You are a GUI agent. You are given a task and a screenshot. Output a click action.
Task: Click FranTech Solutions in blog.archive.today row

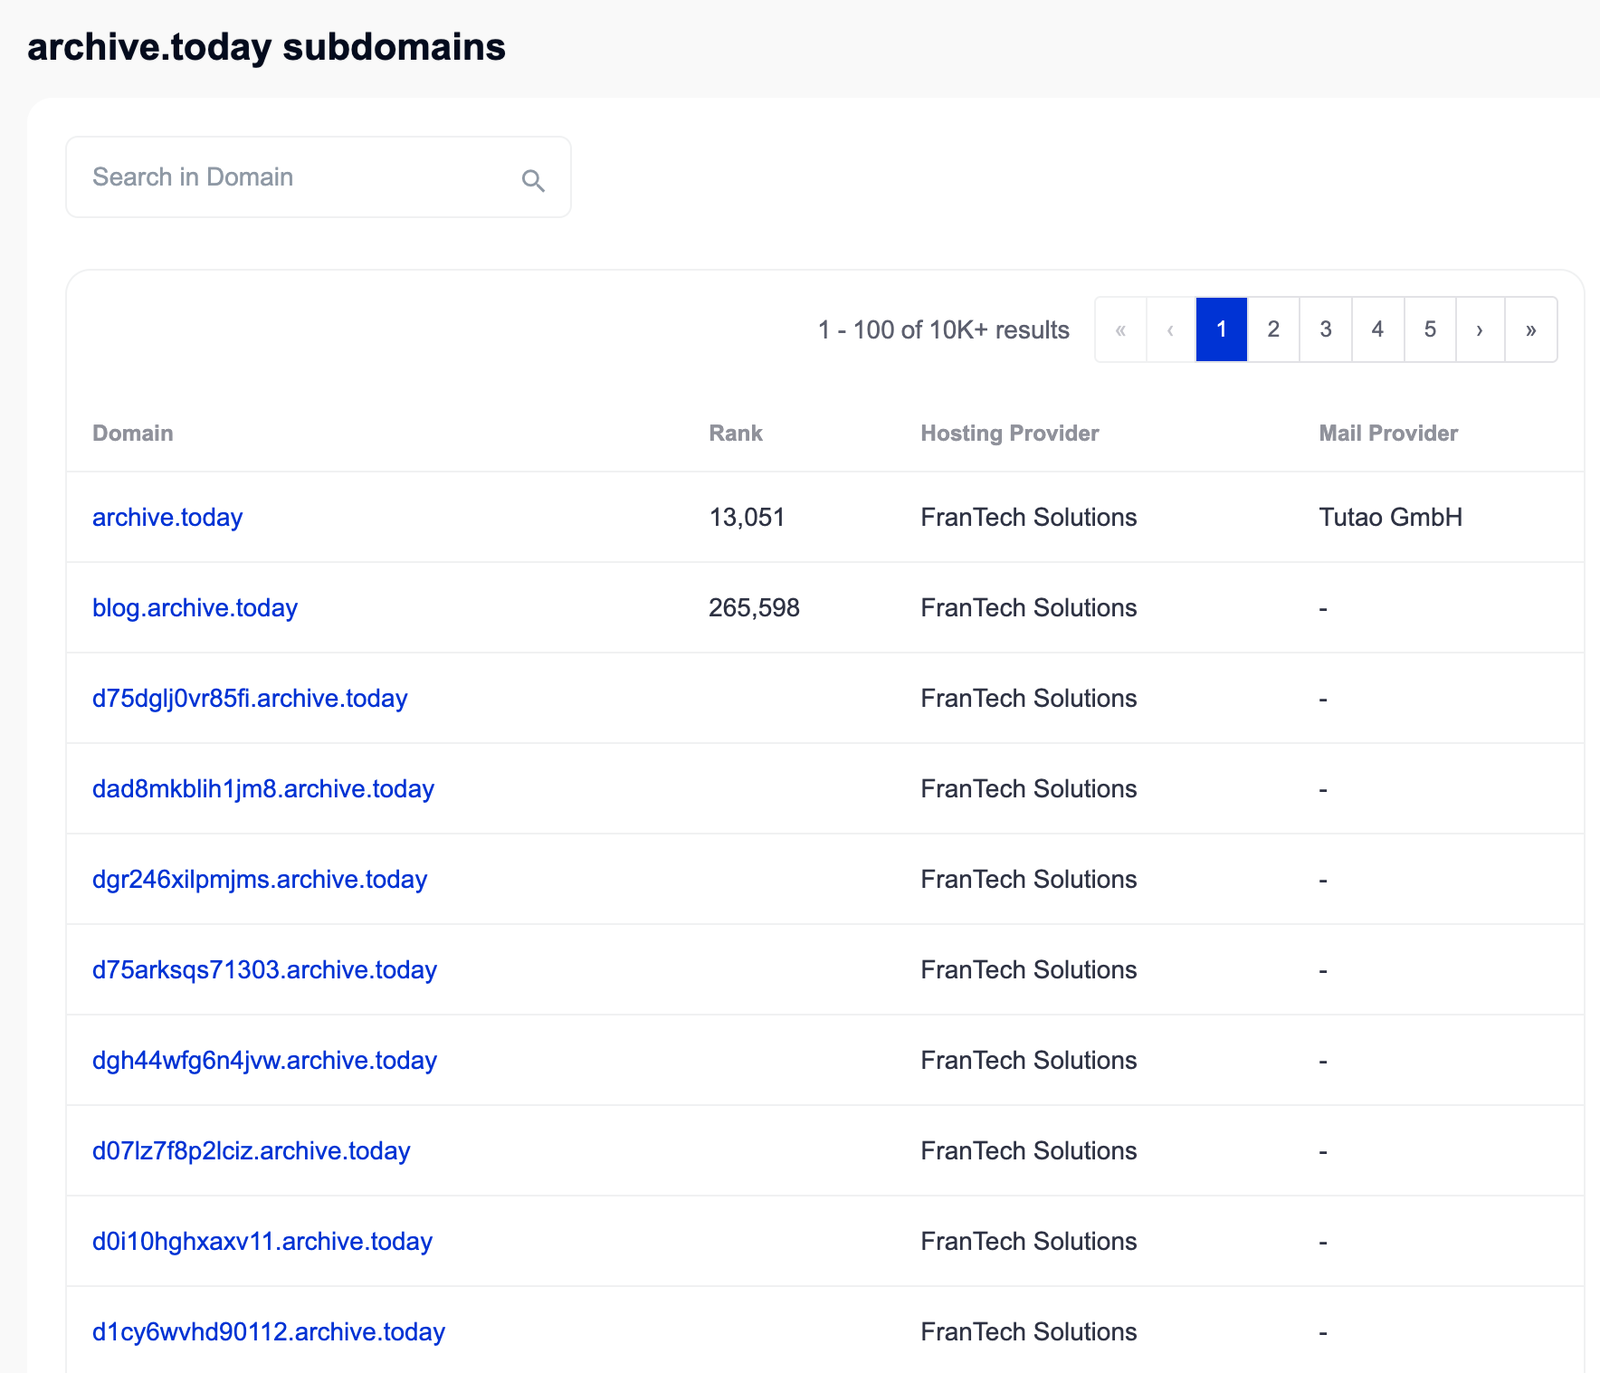point(1029,608)
